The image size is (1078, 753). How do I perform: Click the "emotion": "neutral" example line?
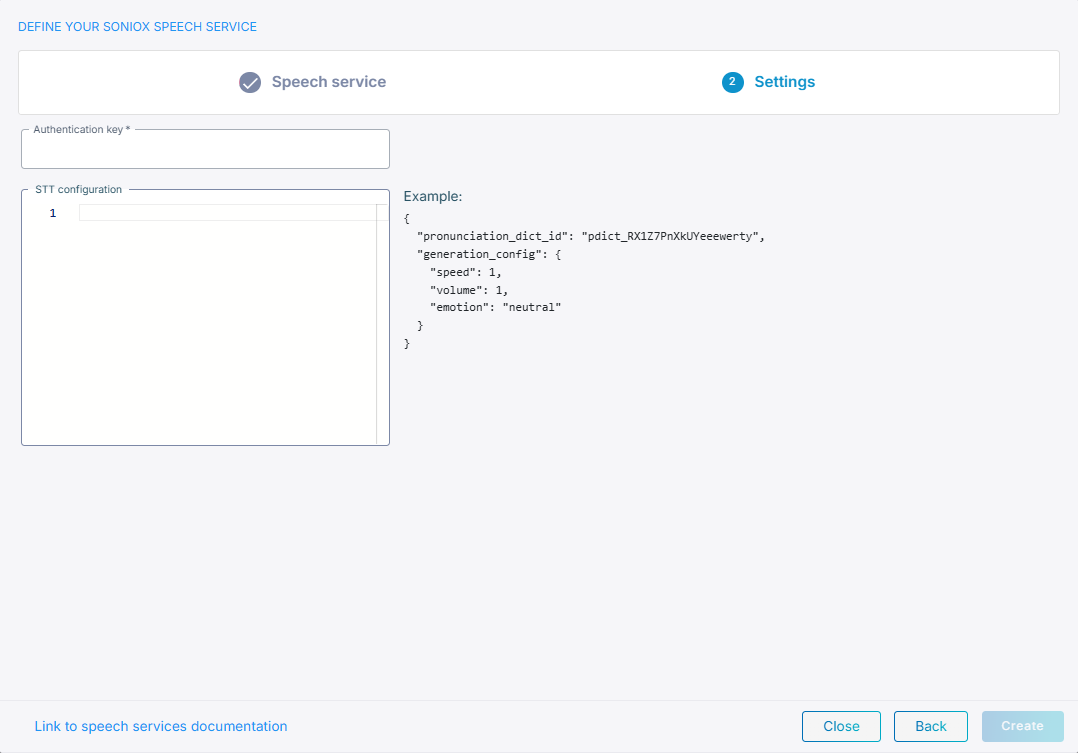point(495,308)
